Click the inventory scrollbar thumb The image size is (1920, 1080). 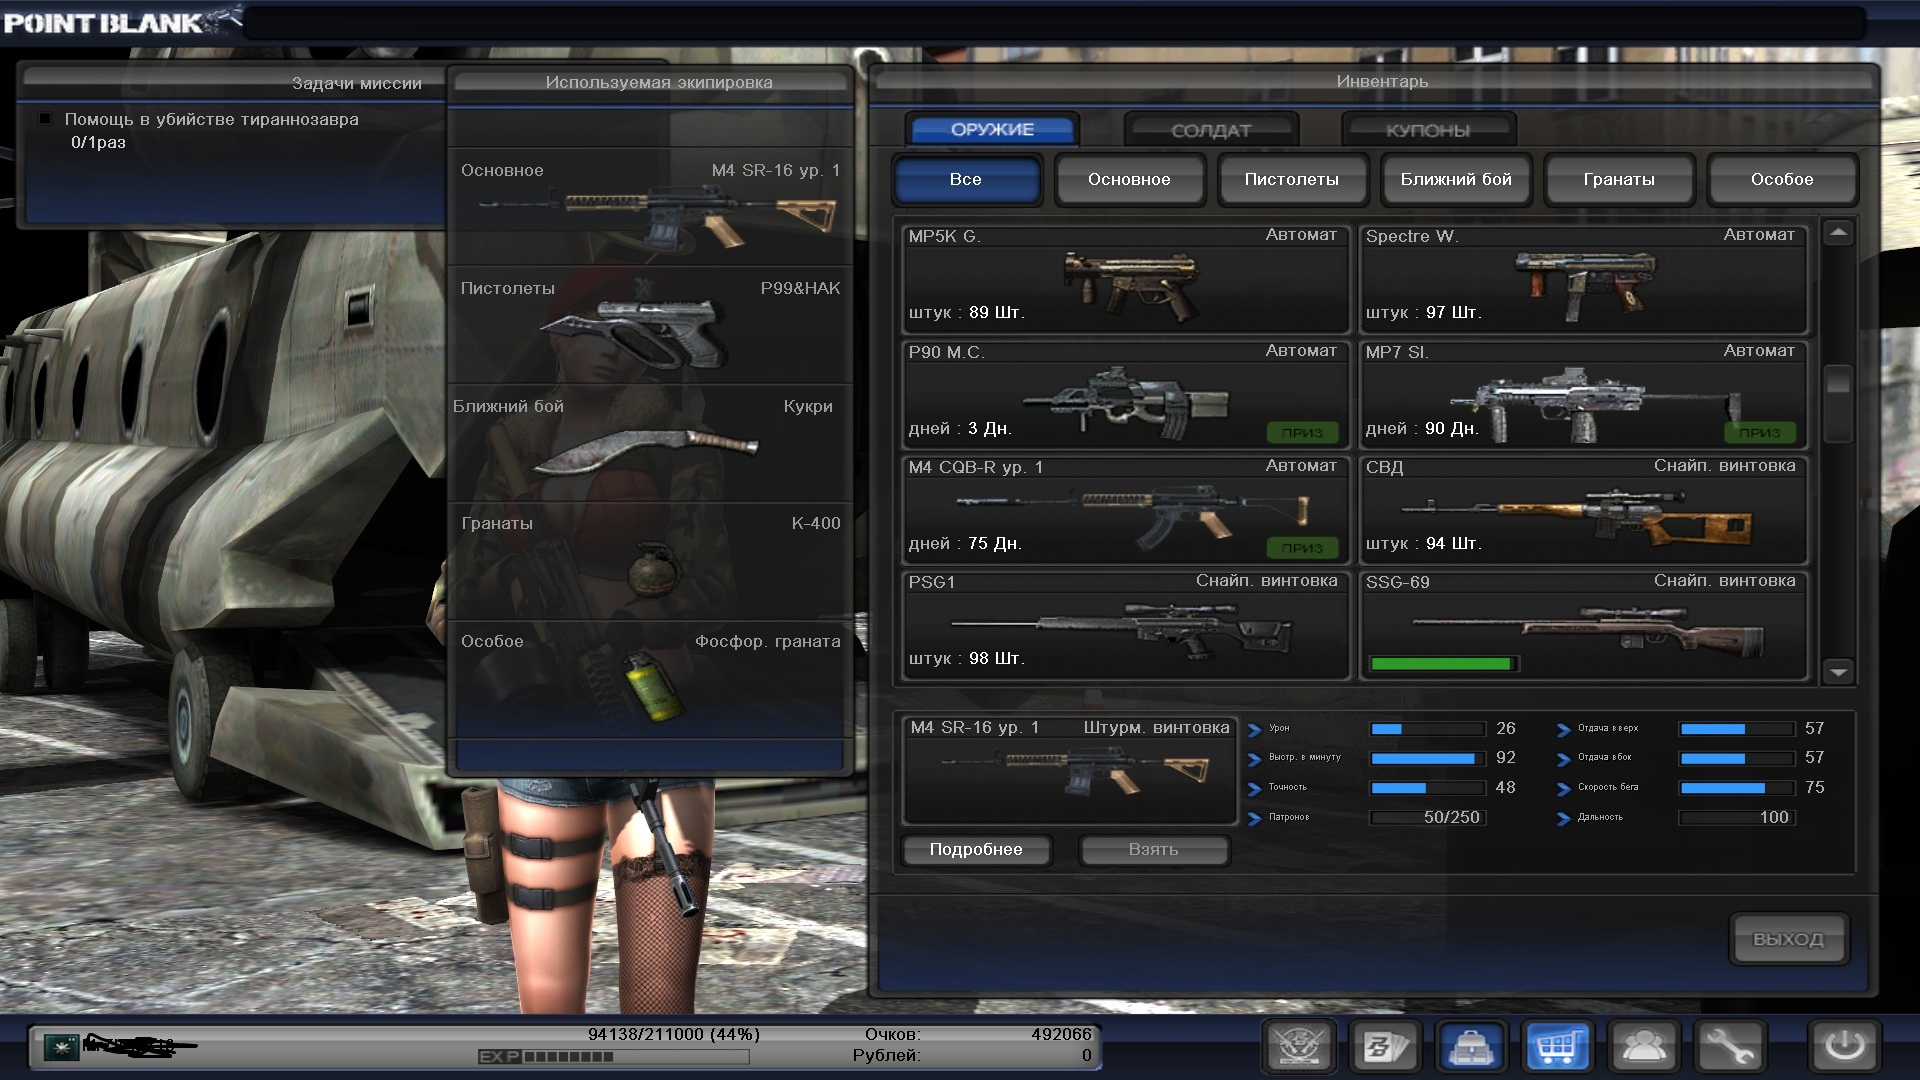click(1838, 404)
